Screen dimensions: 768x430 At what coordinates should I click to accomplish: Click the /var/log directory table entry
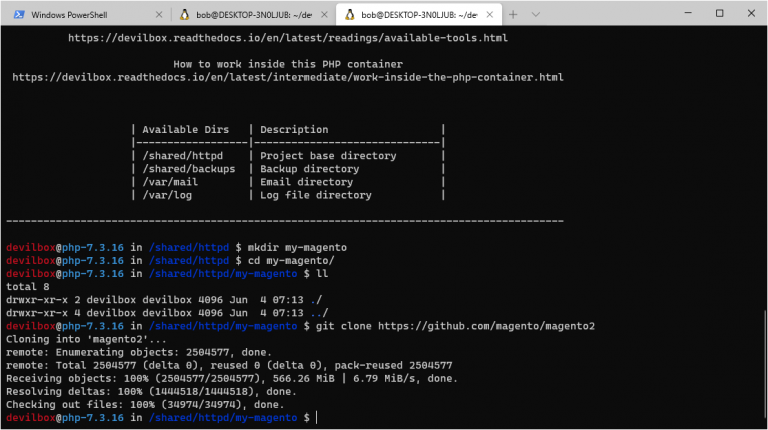click(x=170, y=195)
